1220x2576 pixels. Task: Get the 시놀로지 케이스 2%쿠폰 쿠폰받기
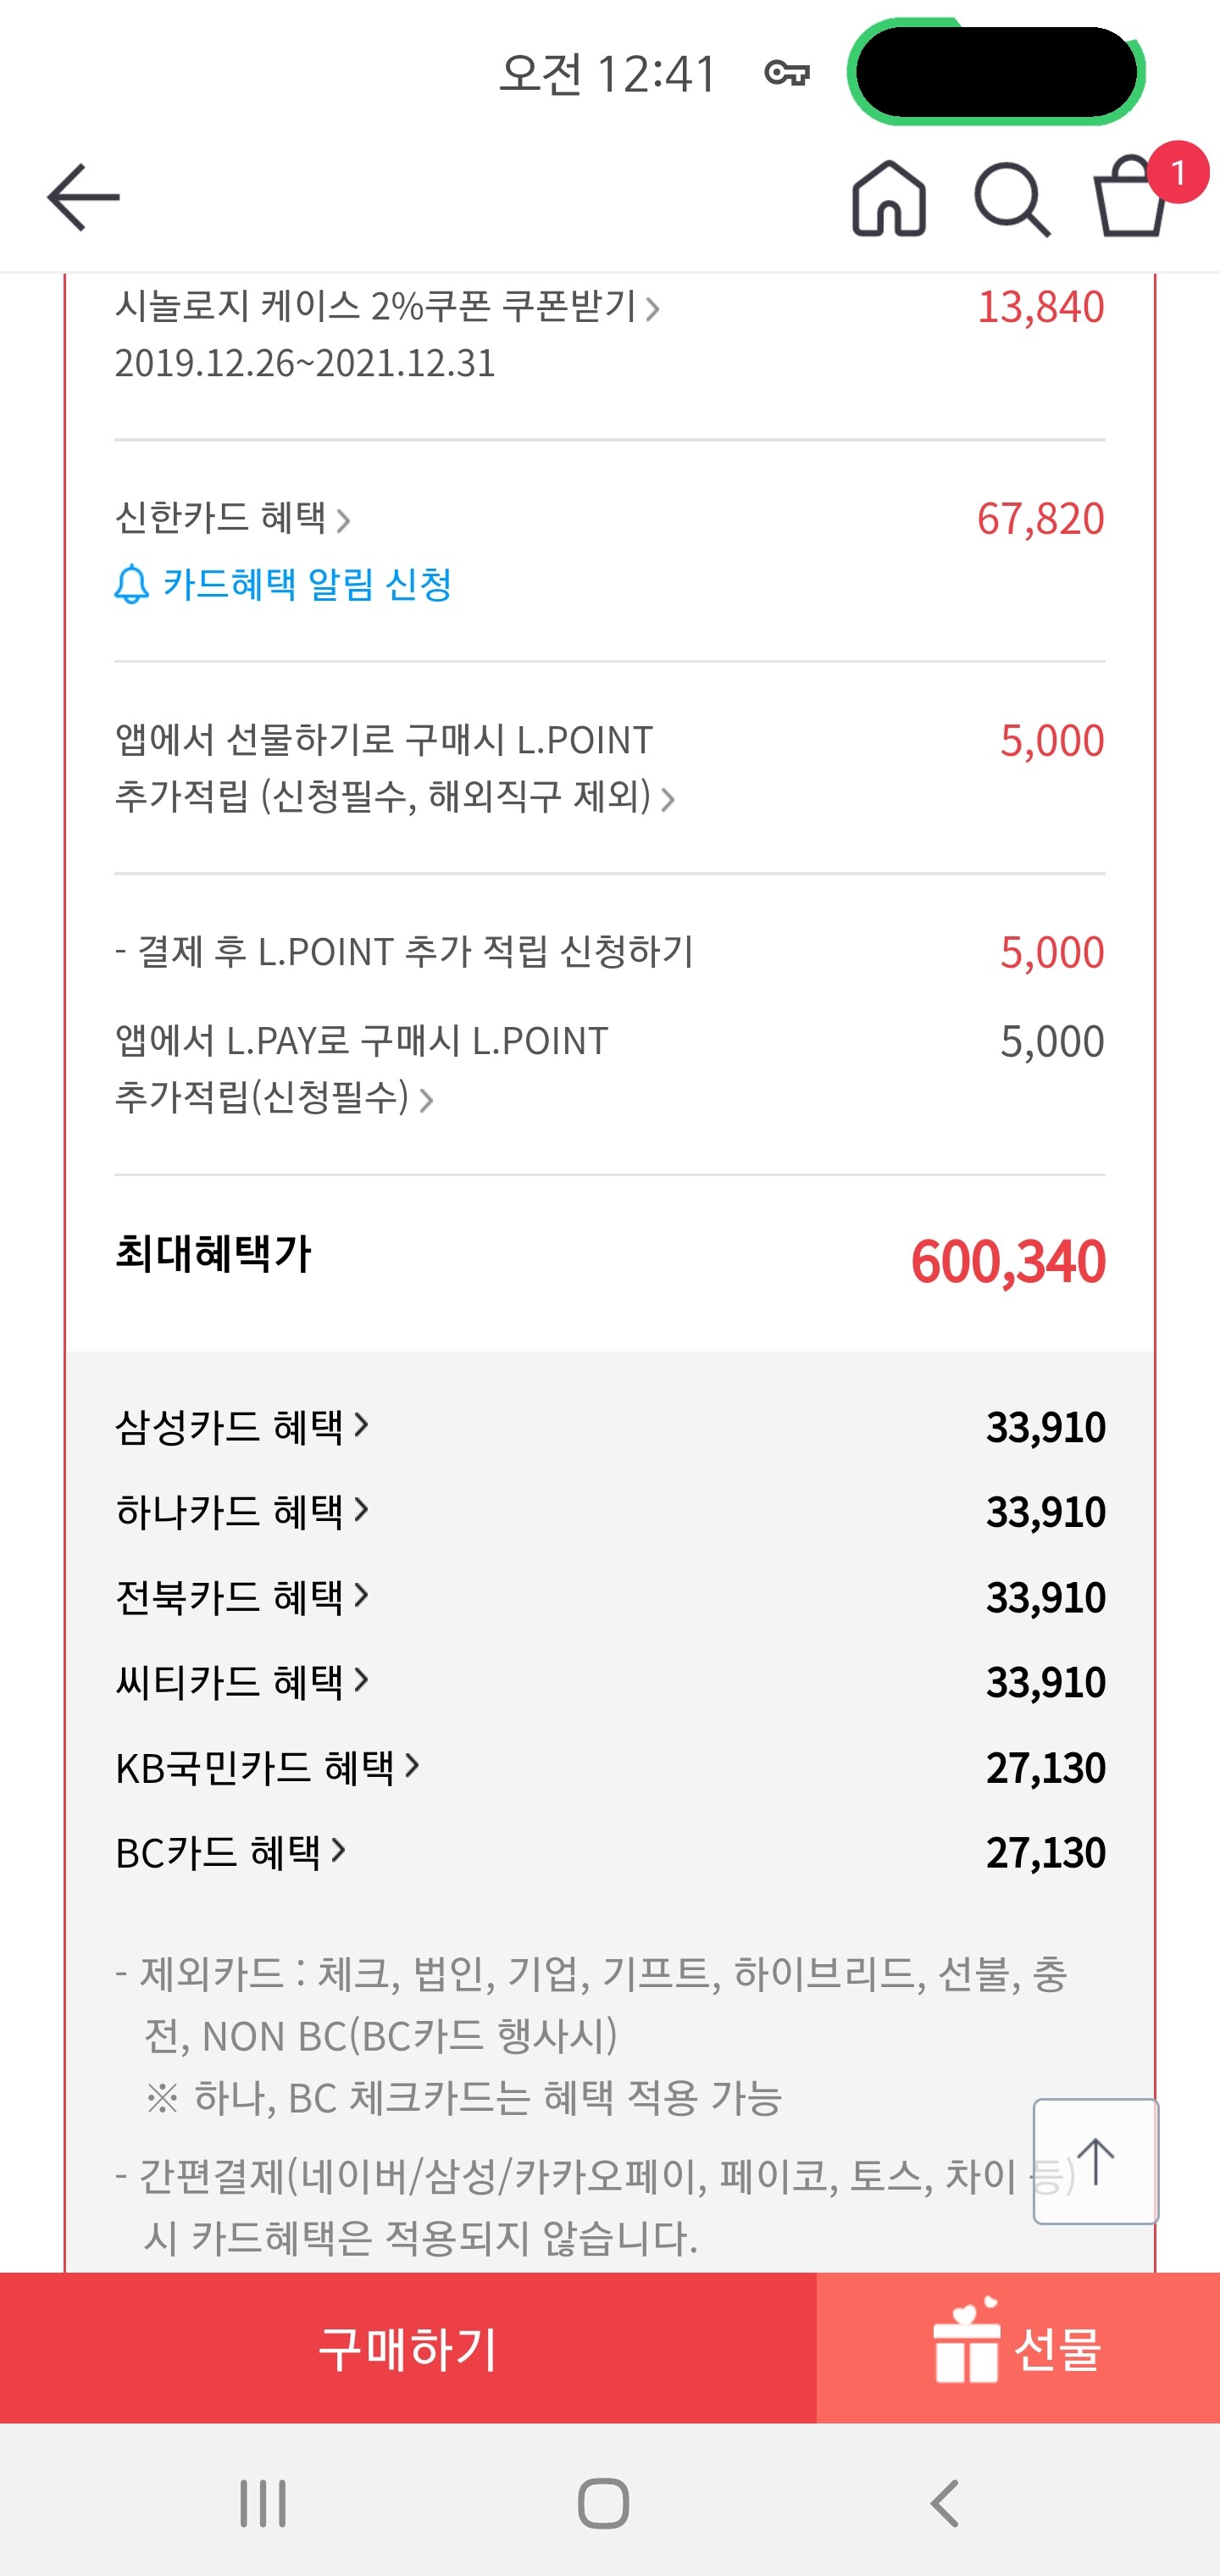(x=386, y=306)
